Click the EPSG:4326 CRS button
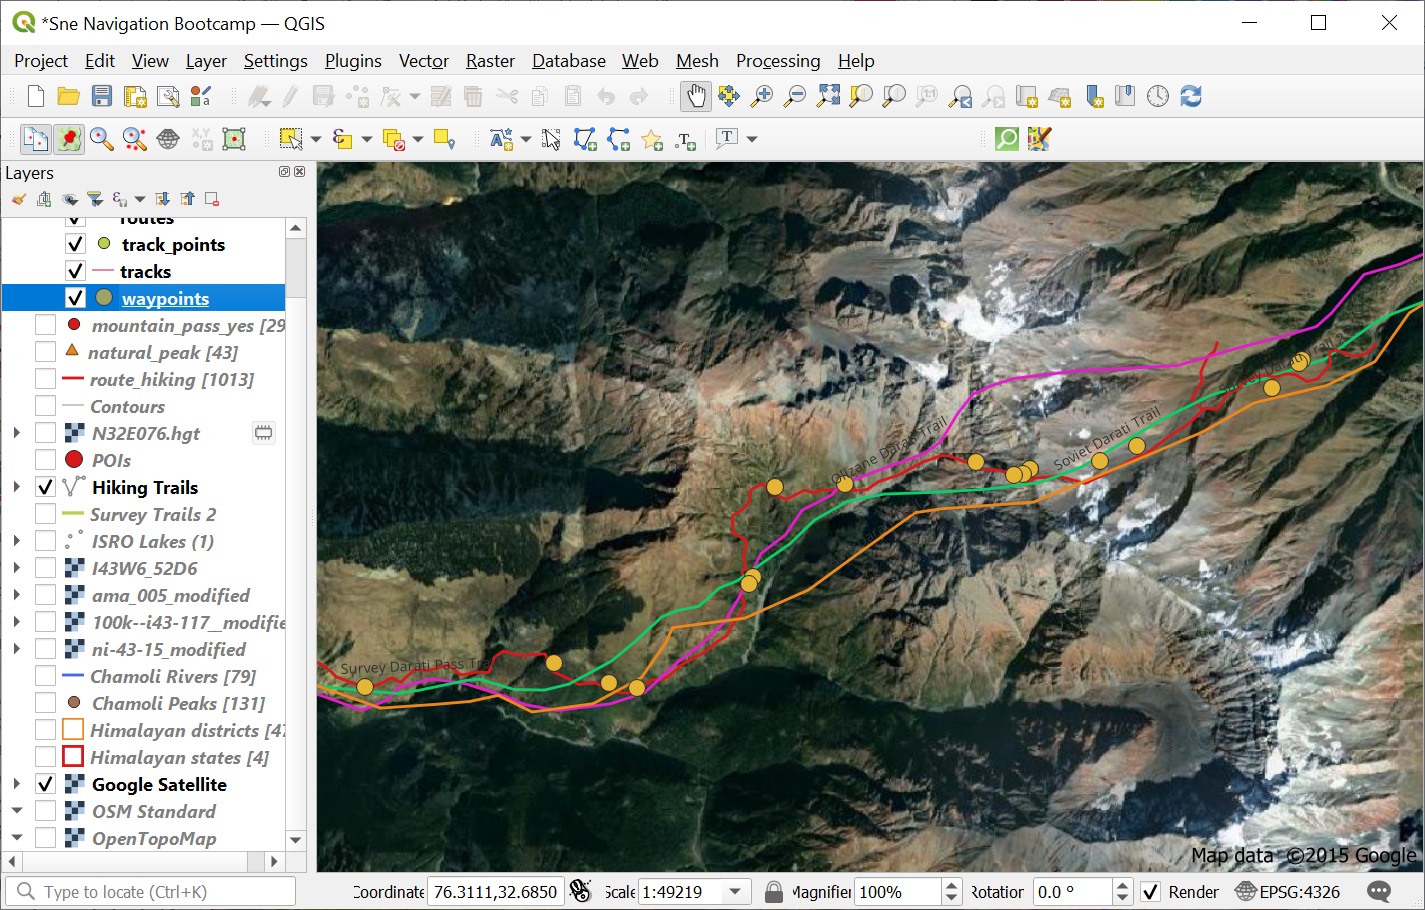Image resolution: width=1425 pixels, height=910 pixels. [1288, 892]
